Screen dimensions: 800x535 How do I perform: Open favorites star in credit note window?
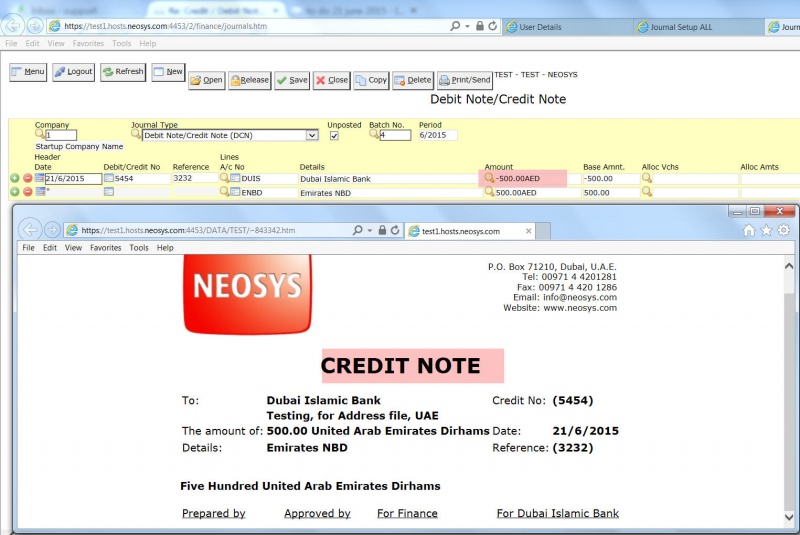point(766,231)
